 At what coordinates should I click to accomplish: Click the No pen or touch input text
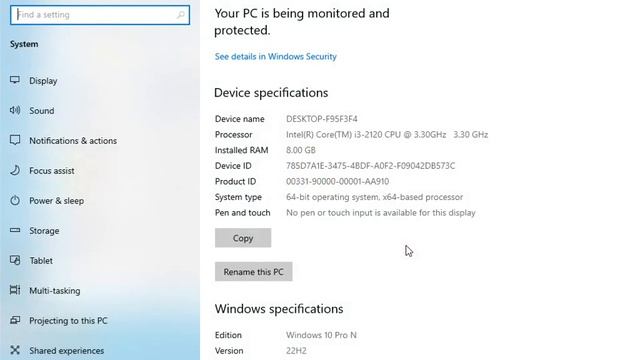pos(380,213)
